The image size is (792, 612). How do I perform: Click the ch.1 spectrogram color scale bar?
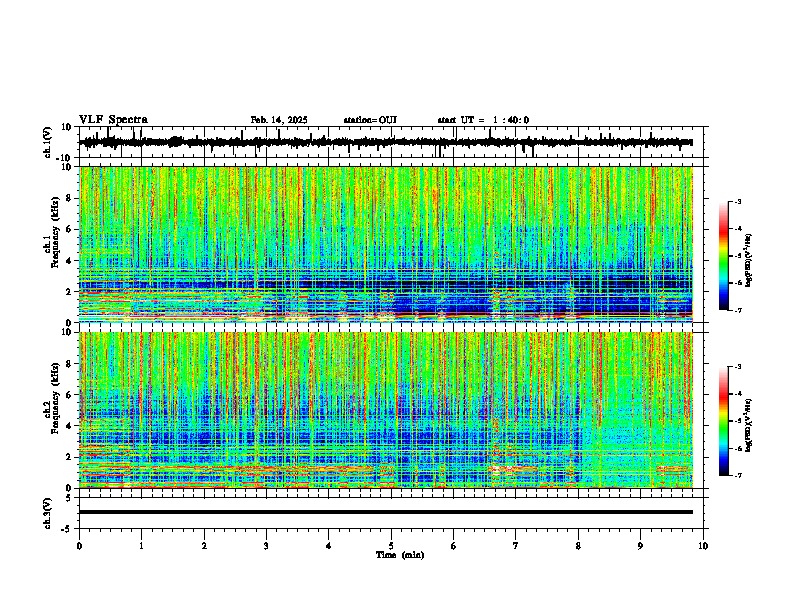click(723, 256)
